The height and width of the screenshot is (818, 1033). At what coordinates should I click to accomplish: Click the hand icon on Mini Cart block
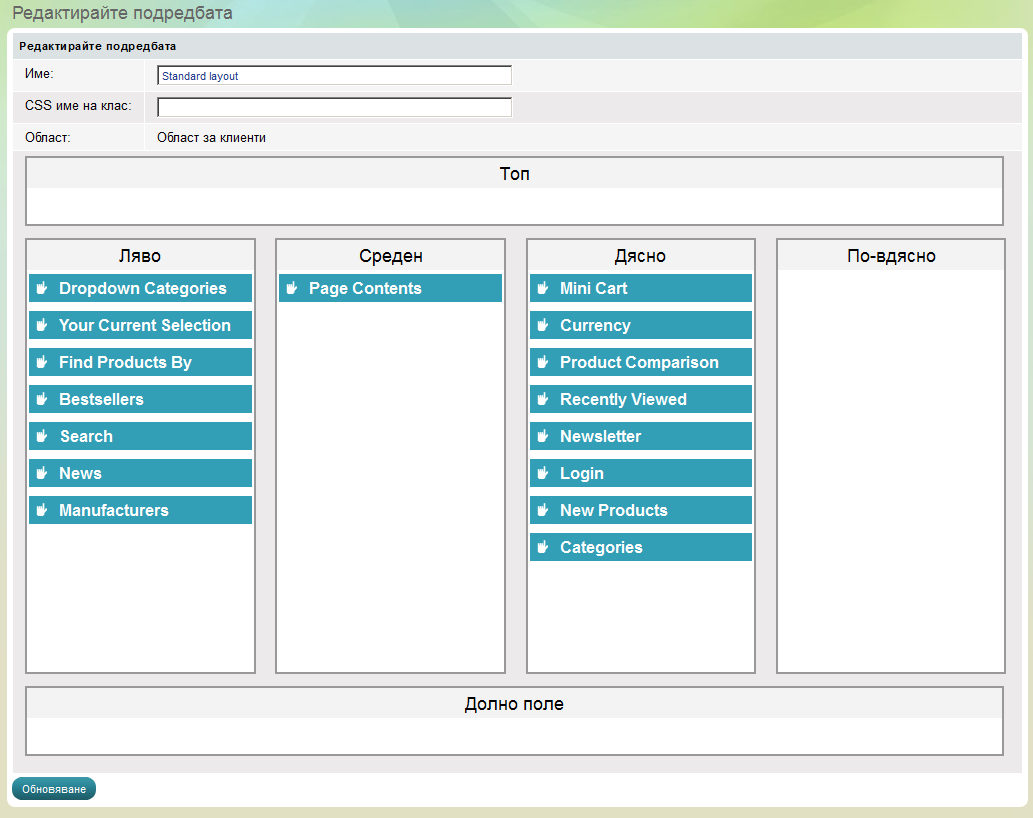coord(543,288)
